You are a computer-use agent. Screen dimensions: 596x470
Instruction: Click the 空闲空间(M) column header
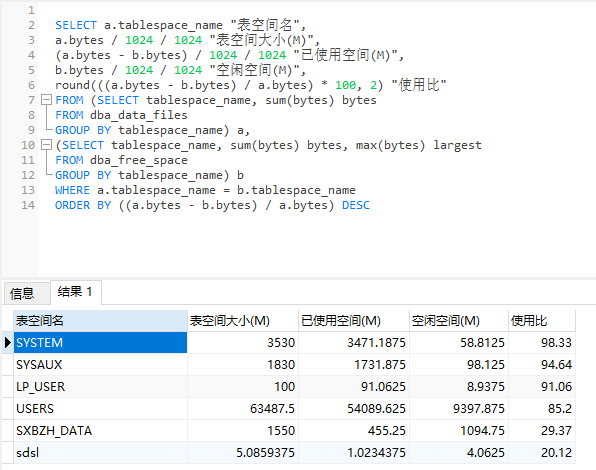click(459, 321)
